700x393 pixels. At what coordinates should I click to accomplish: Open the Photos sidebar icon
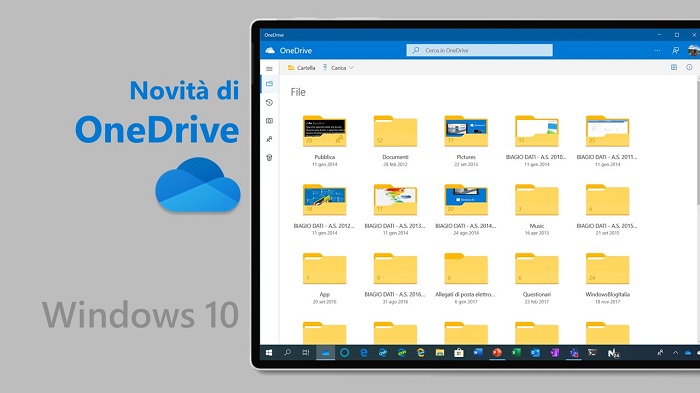pyautogui.click(x=269, y=121)
